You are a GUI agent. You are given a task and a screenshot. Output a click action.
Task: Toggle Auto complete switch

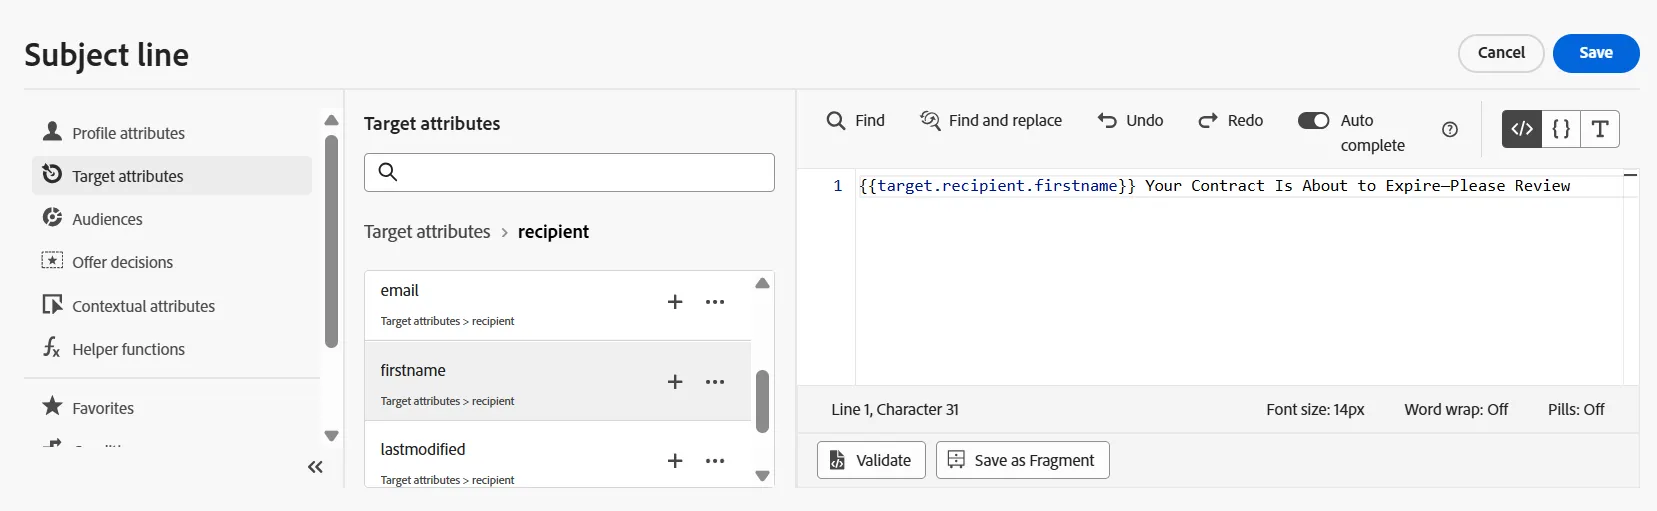point(1313,120)
